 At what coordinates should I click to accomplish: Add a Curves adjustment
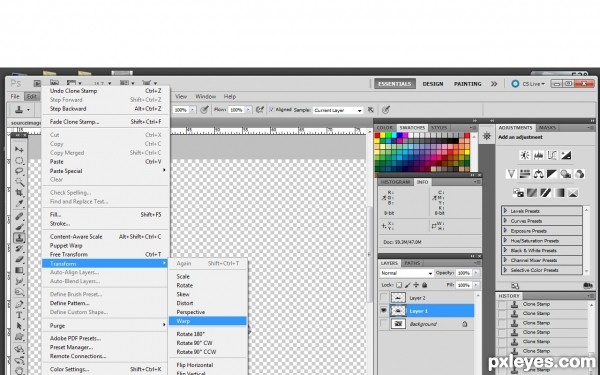552,155
